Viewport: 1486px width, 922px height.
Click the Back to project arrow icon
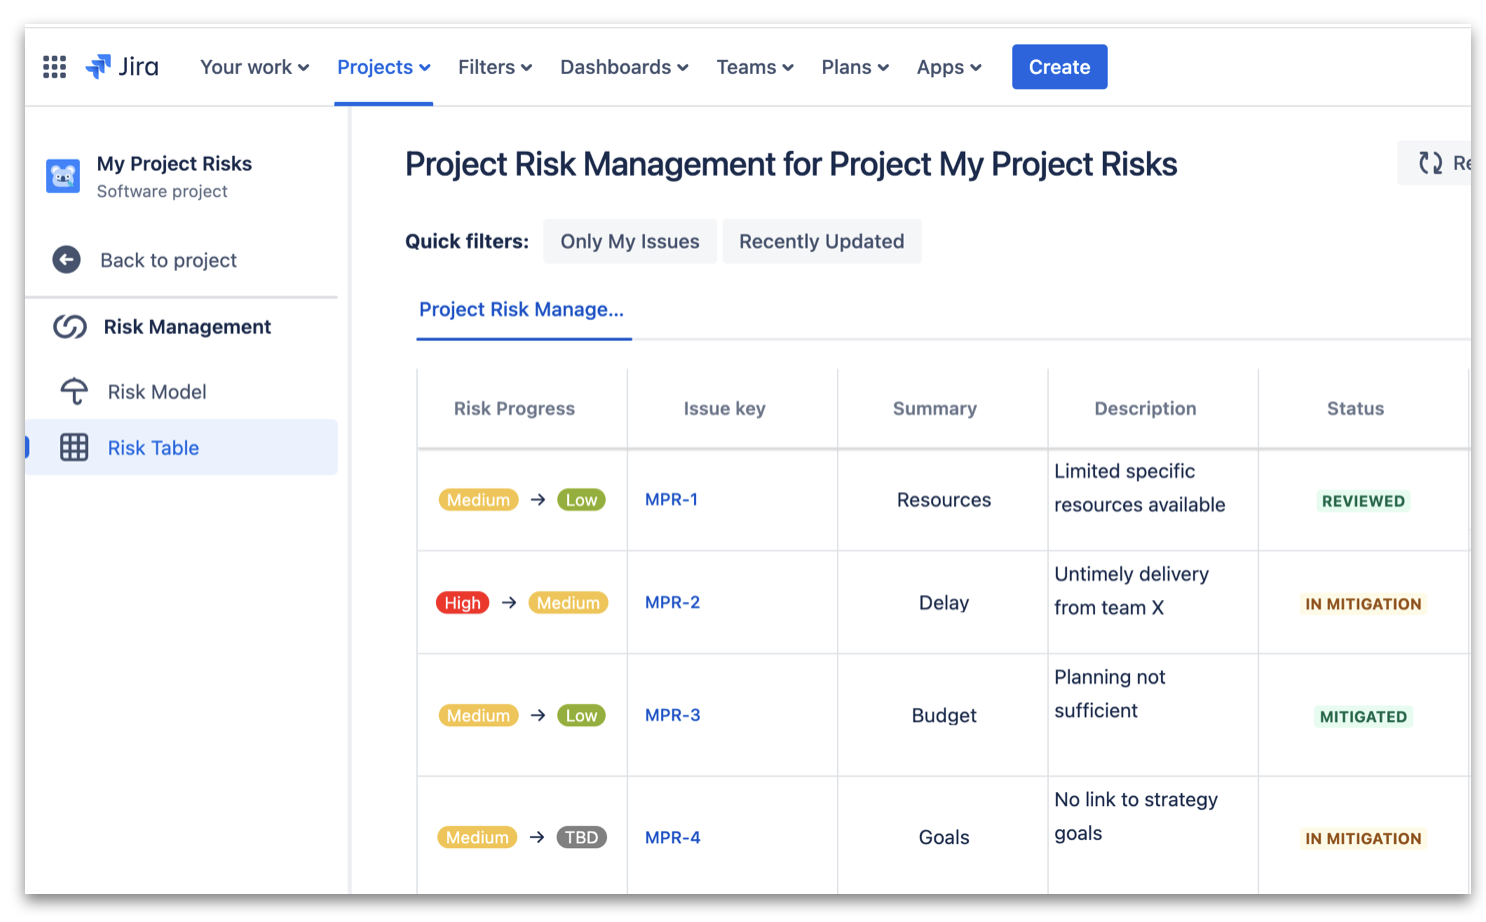pos(65,259)
